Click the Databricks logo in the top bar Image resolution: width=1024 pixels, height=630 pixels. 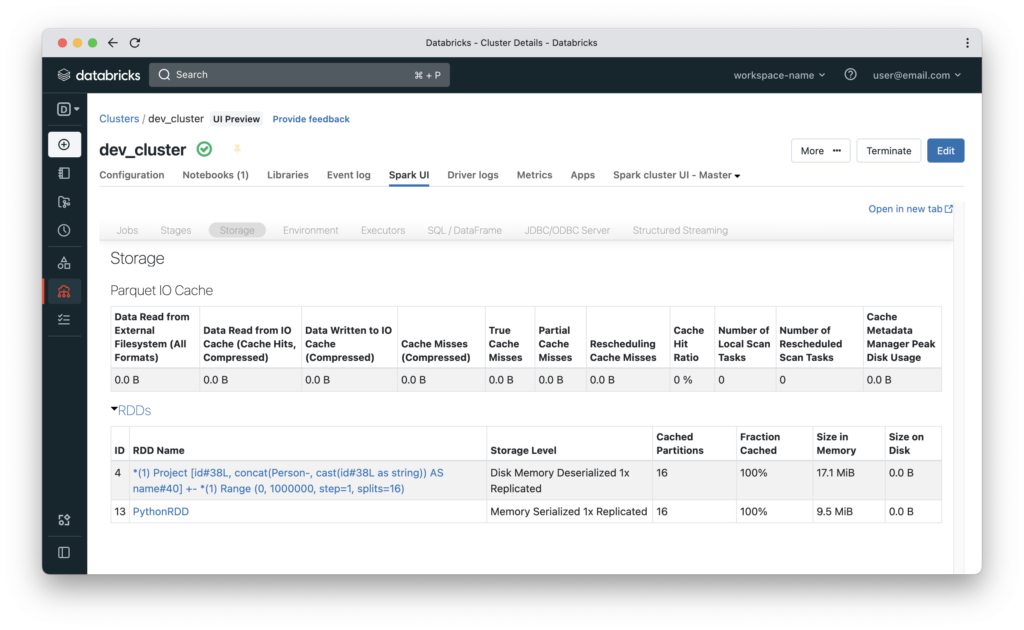(x=99, y=74)
